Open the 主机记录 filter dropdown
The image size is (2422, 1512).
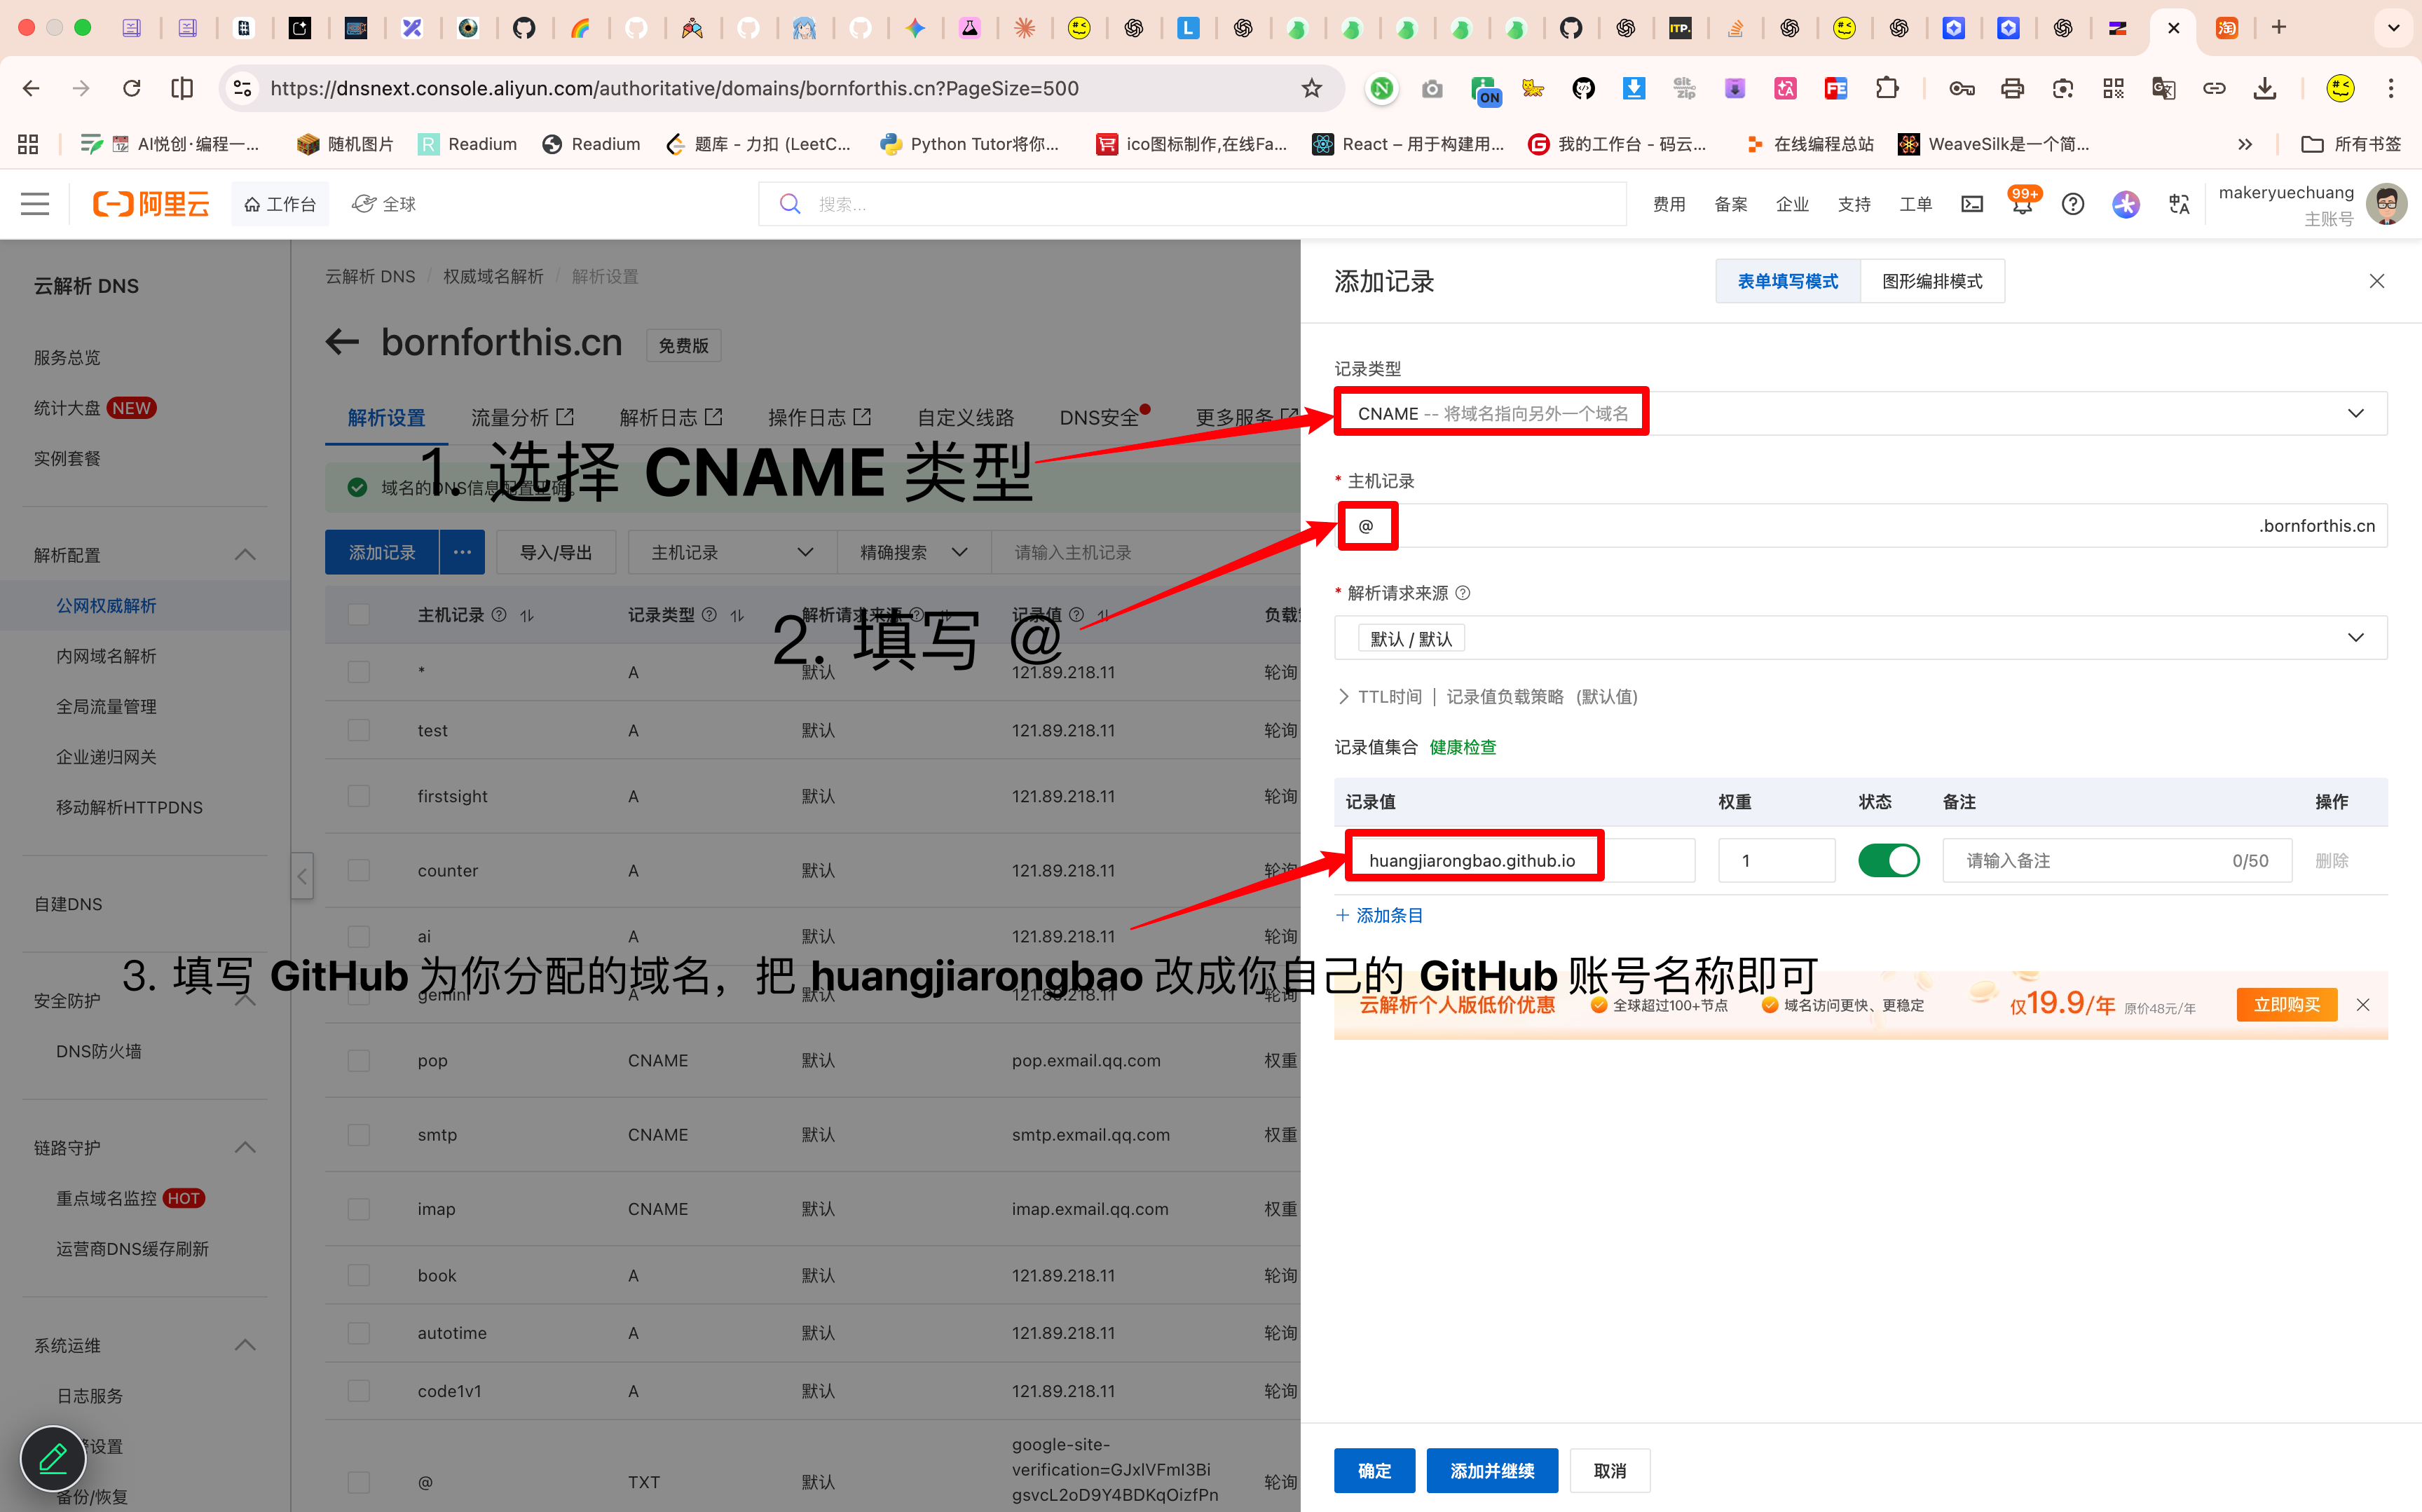pos(731,552)
